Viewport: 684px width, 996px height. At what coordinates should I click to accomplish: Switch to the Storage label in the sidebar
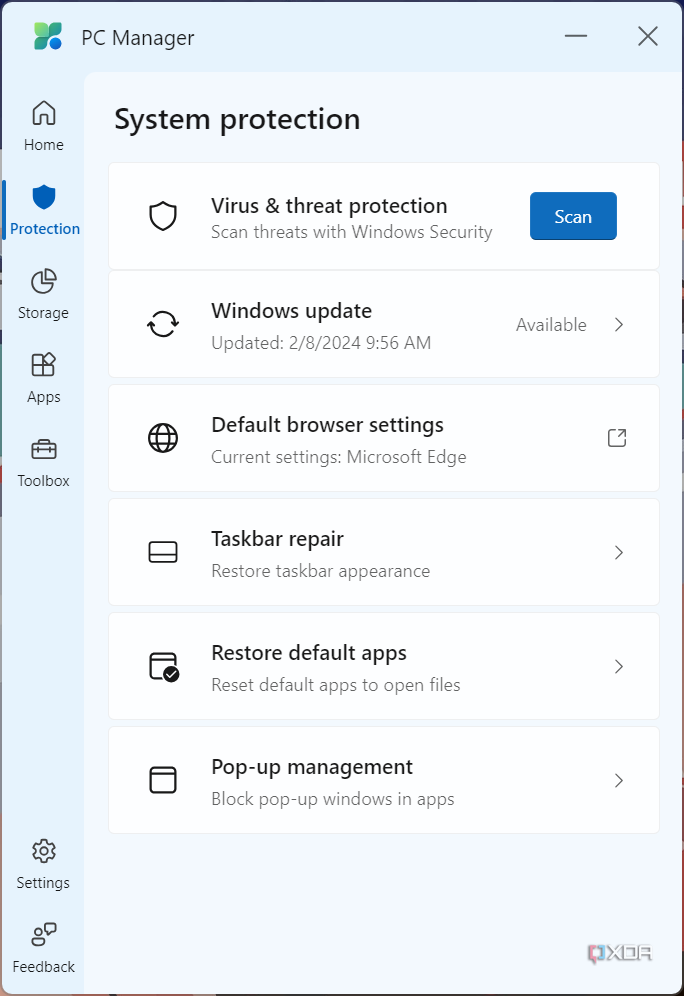43,313
